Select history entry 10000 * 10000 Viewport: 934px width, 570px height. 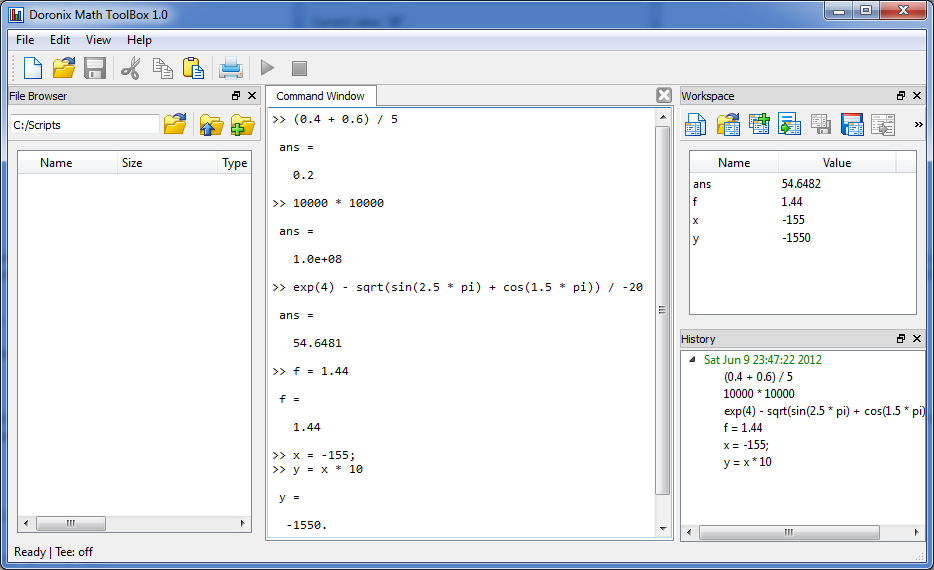[759, 394]
